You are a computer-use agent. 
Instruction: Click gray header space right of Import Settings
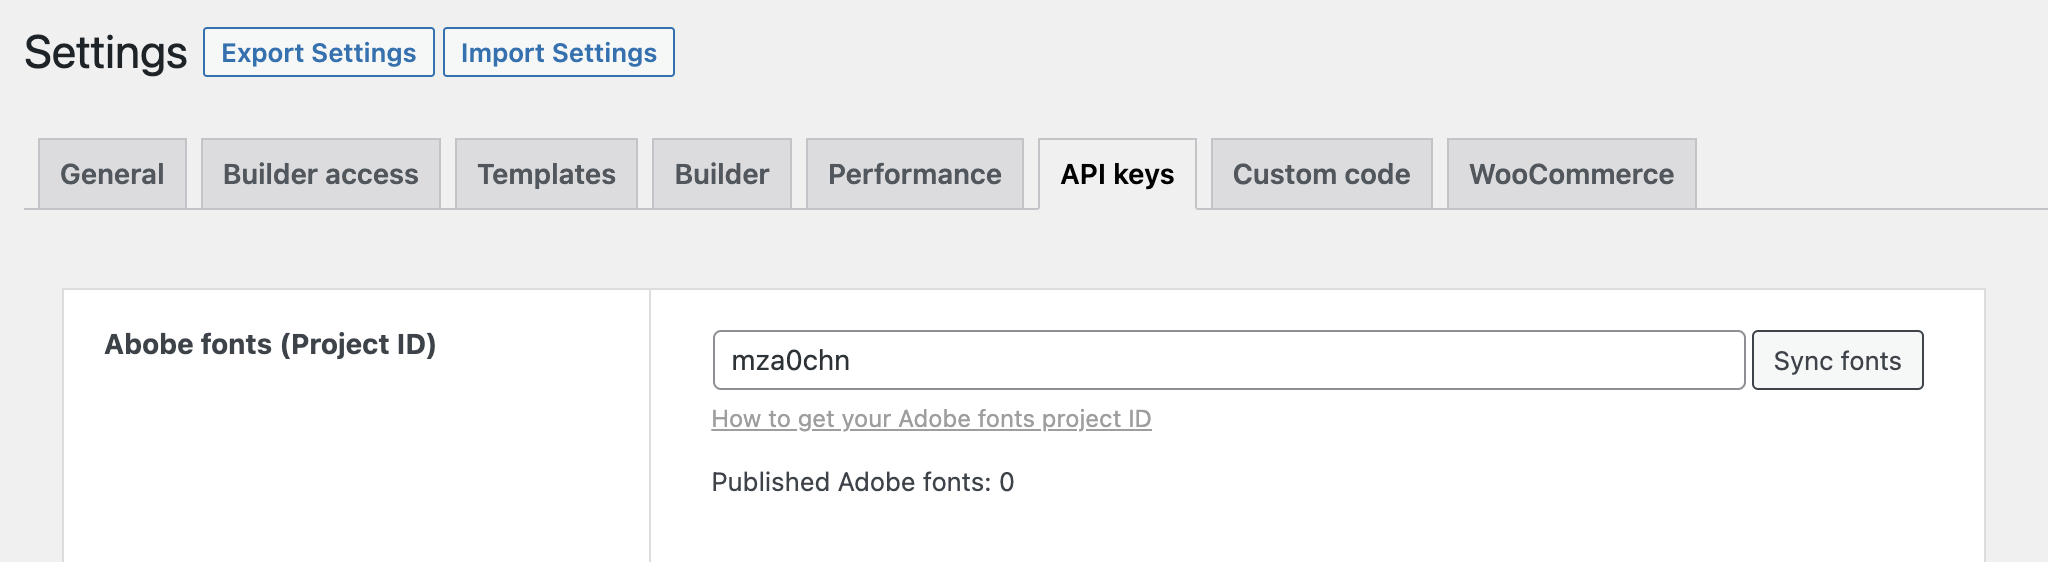coord(1300,53)
